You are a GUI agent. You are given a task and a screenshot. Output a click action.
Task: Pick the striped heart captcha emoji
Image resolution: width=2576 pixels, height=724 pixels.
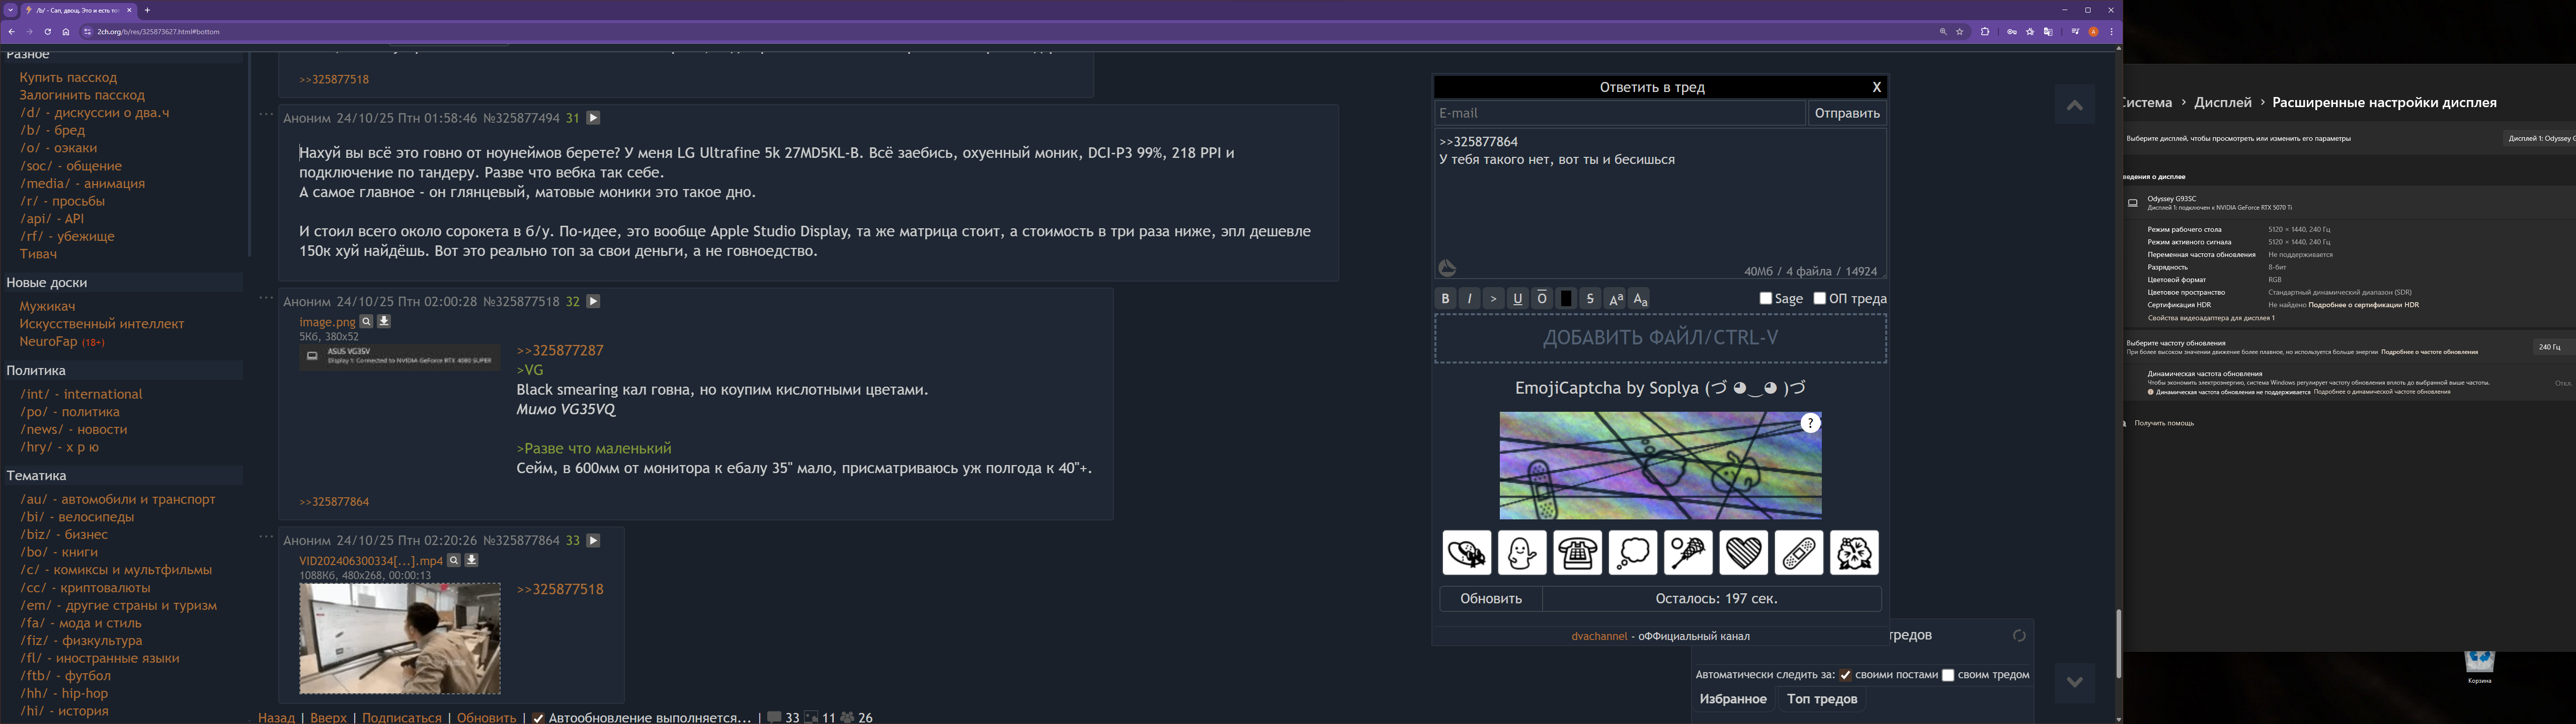[x=1743, y=553]
